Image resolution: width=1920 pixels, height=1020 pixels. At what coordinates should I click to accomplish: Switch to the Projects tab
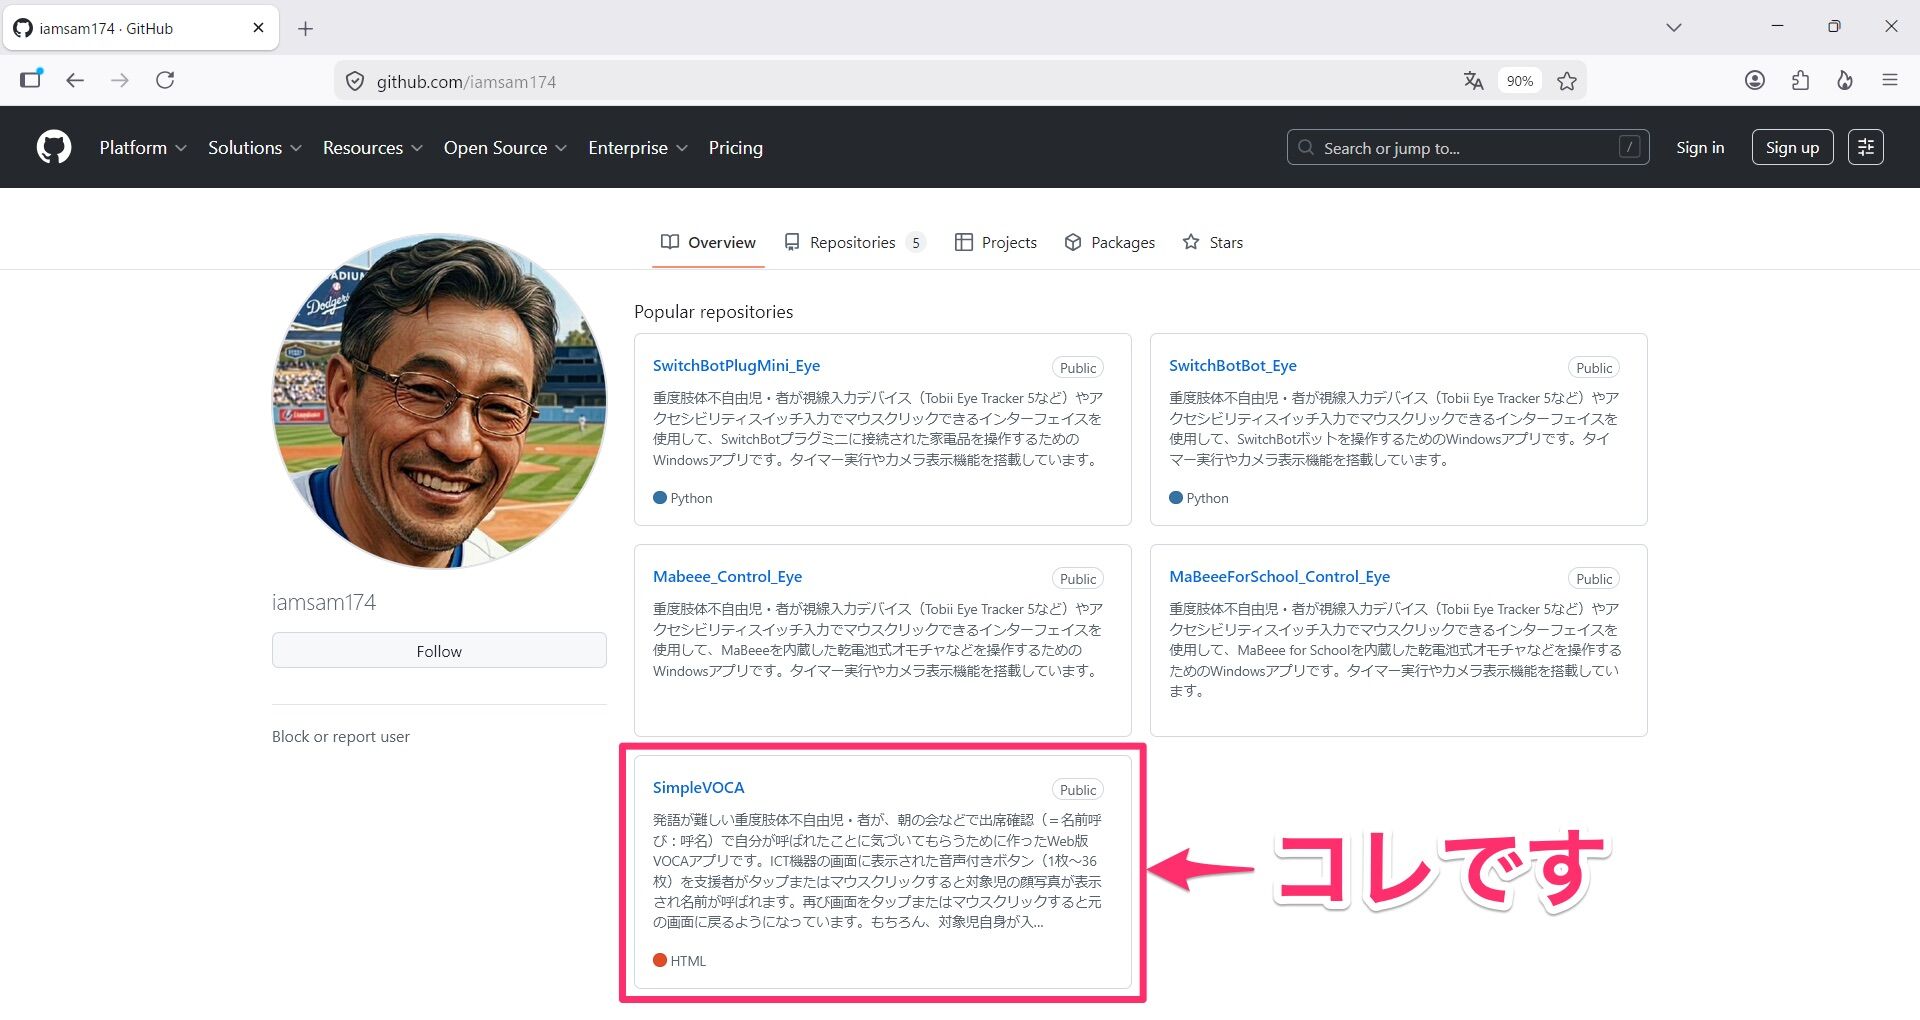996,242
